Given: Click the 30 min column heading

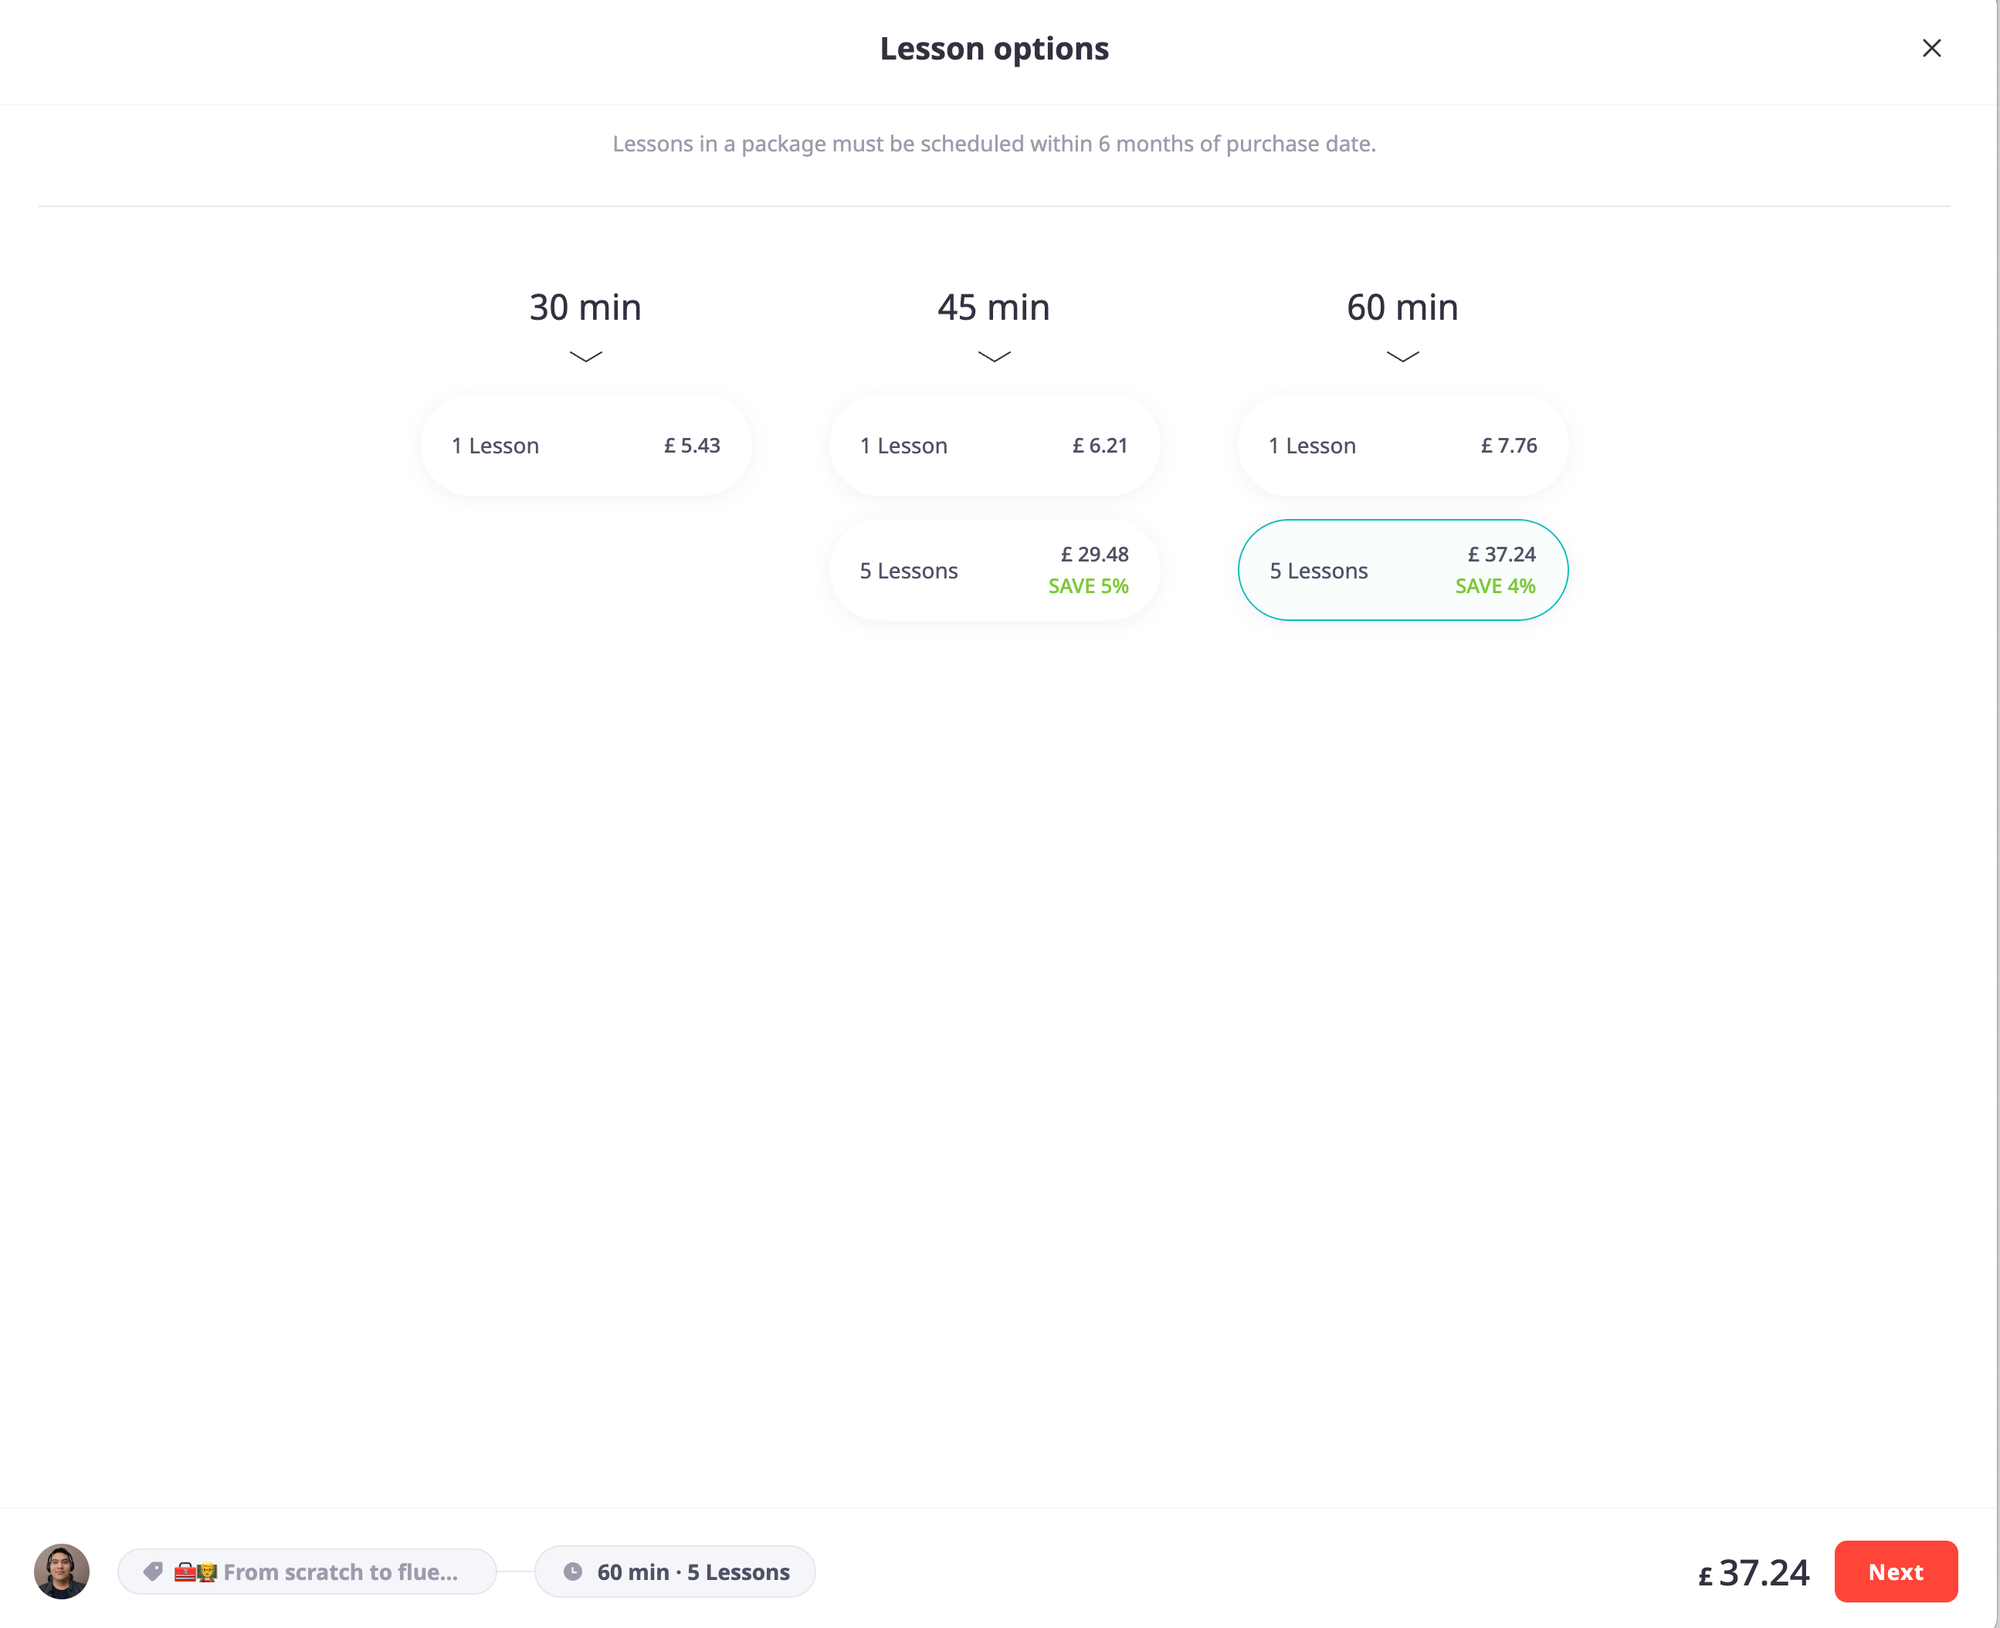Looking at the screenshot, I should point(585,307).
